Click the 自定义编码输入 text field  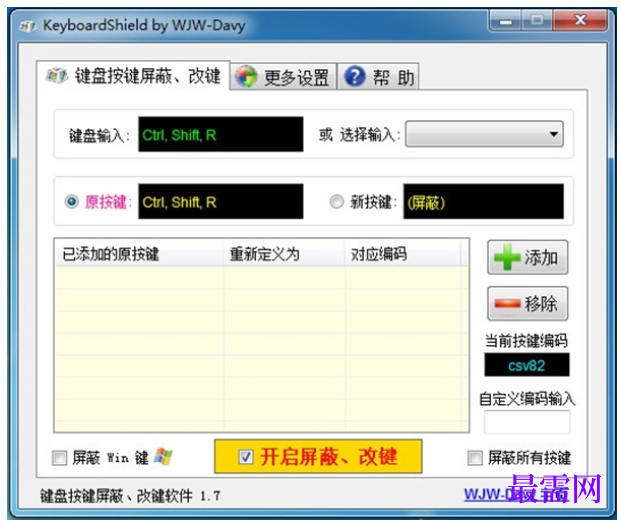527,422
